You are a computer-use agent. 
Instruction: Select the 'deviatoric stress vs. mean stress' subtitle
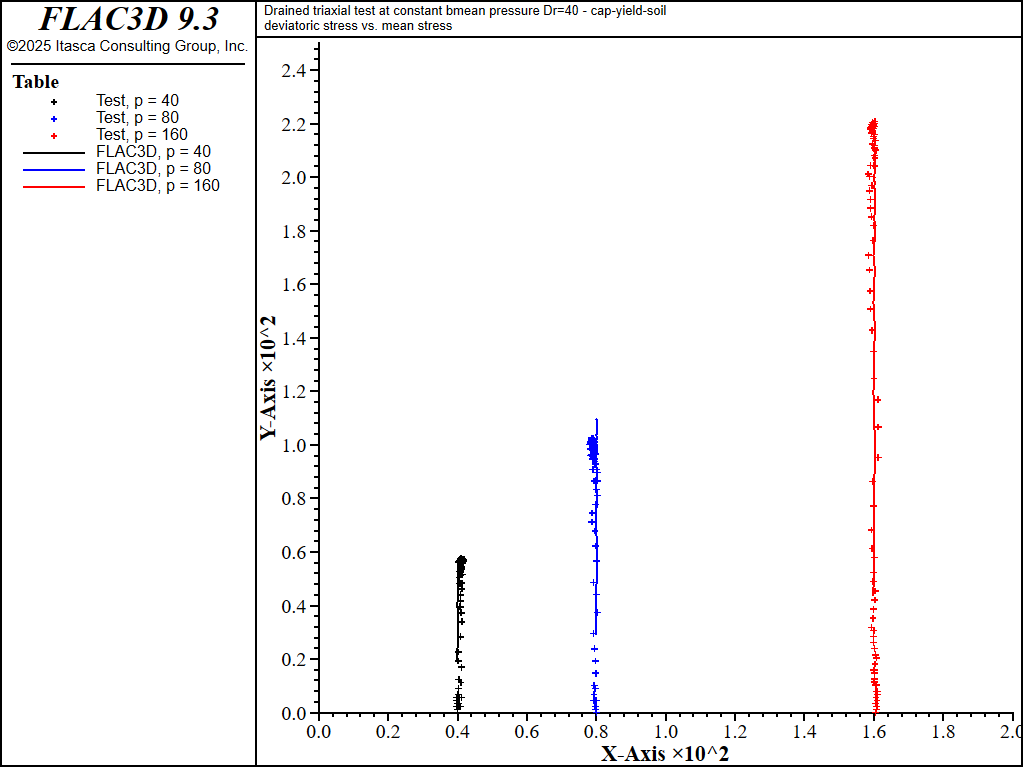(358, 26)
